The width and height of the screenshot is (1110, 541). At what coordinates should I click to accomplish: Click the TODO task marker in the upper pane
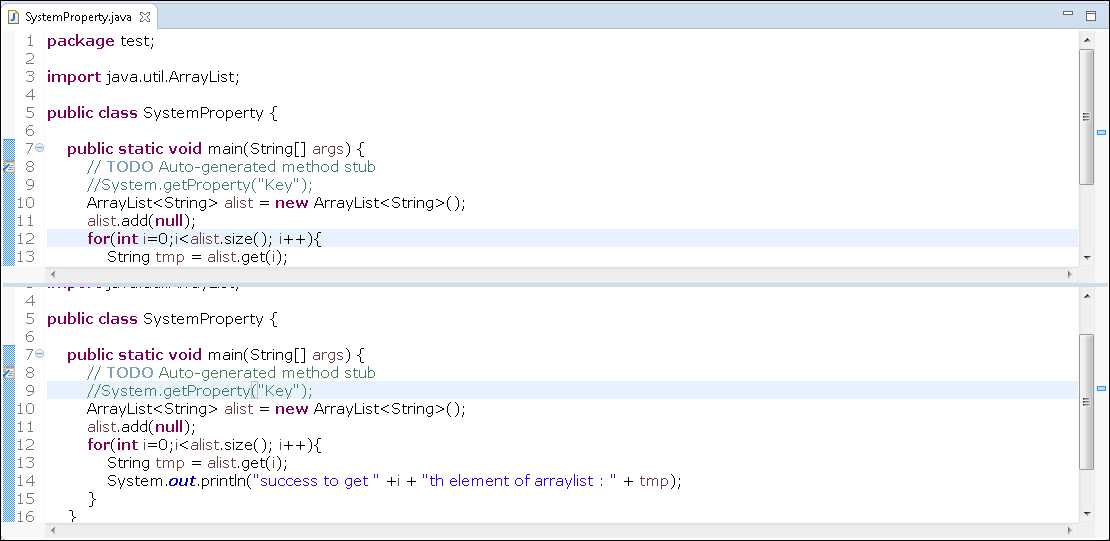pos(7,167)
